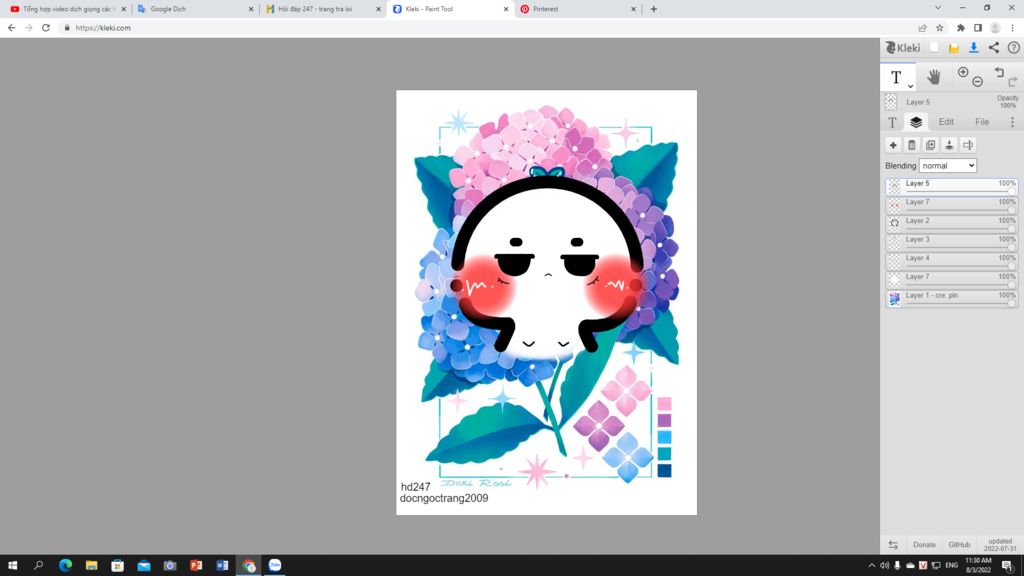
Task: Click the Kleki logo
Action: [903, 48]
